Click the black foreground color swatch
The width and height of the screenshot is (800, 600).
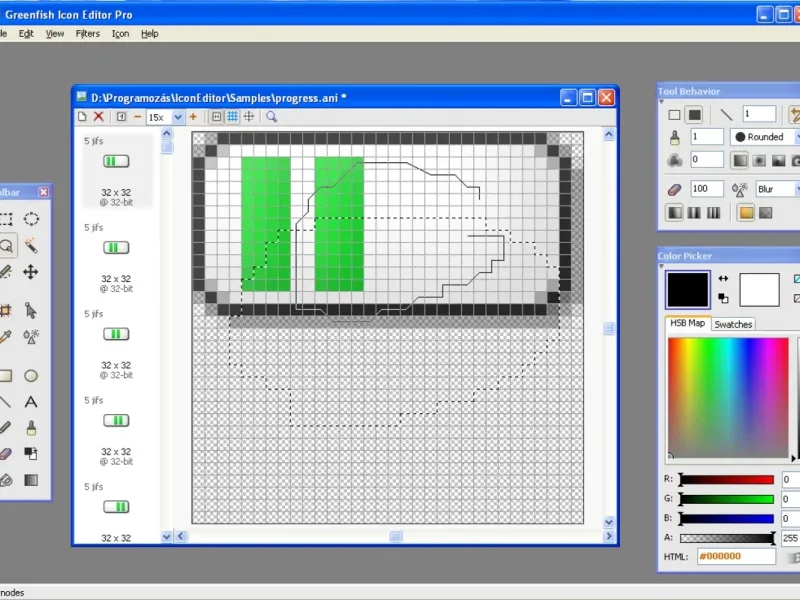click(x=688, y=290)
